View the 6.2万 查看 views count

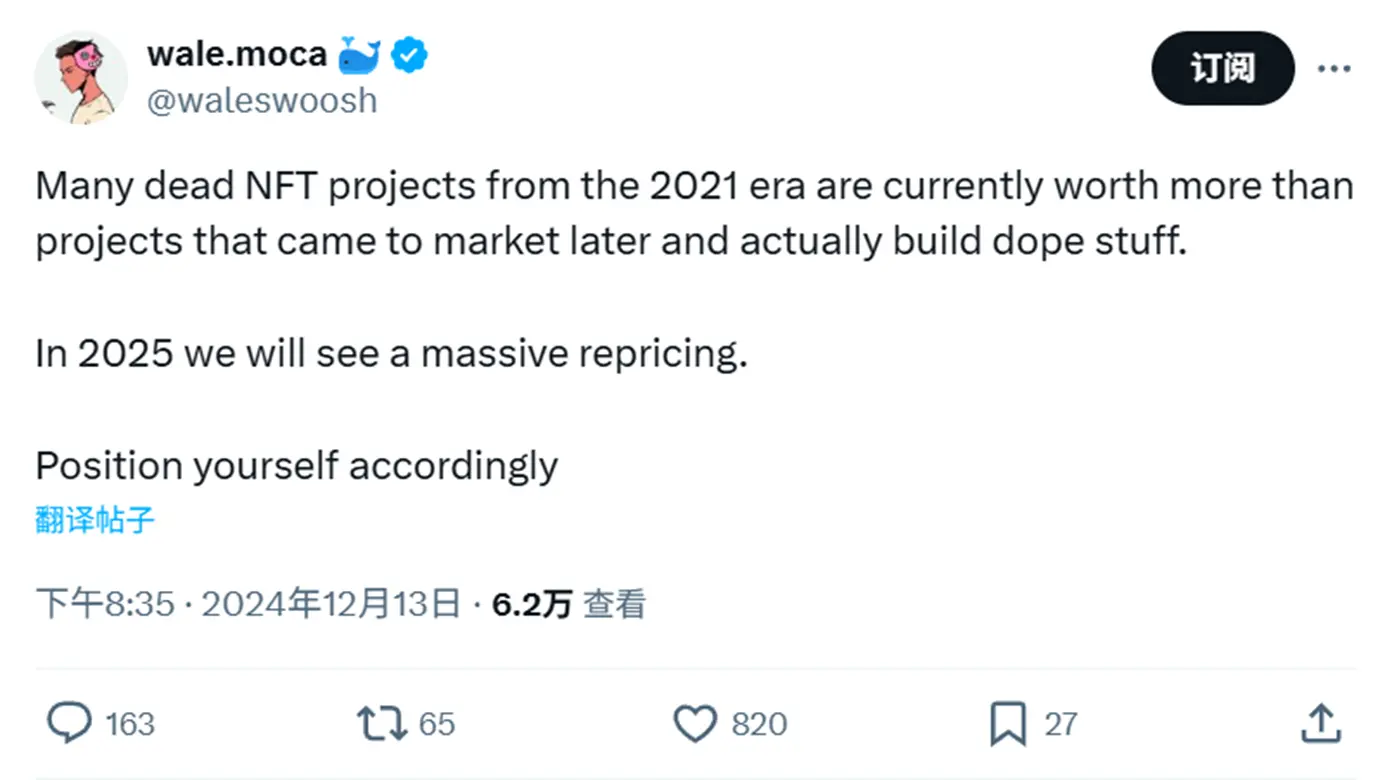pos(569,605)
